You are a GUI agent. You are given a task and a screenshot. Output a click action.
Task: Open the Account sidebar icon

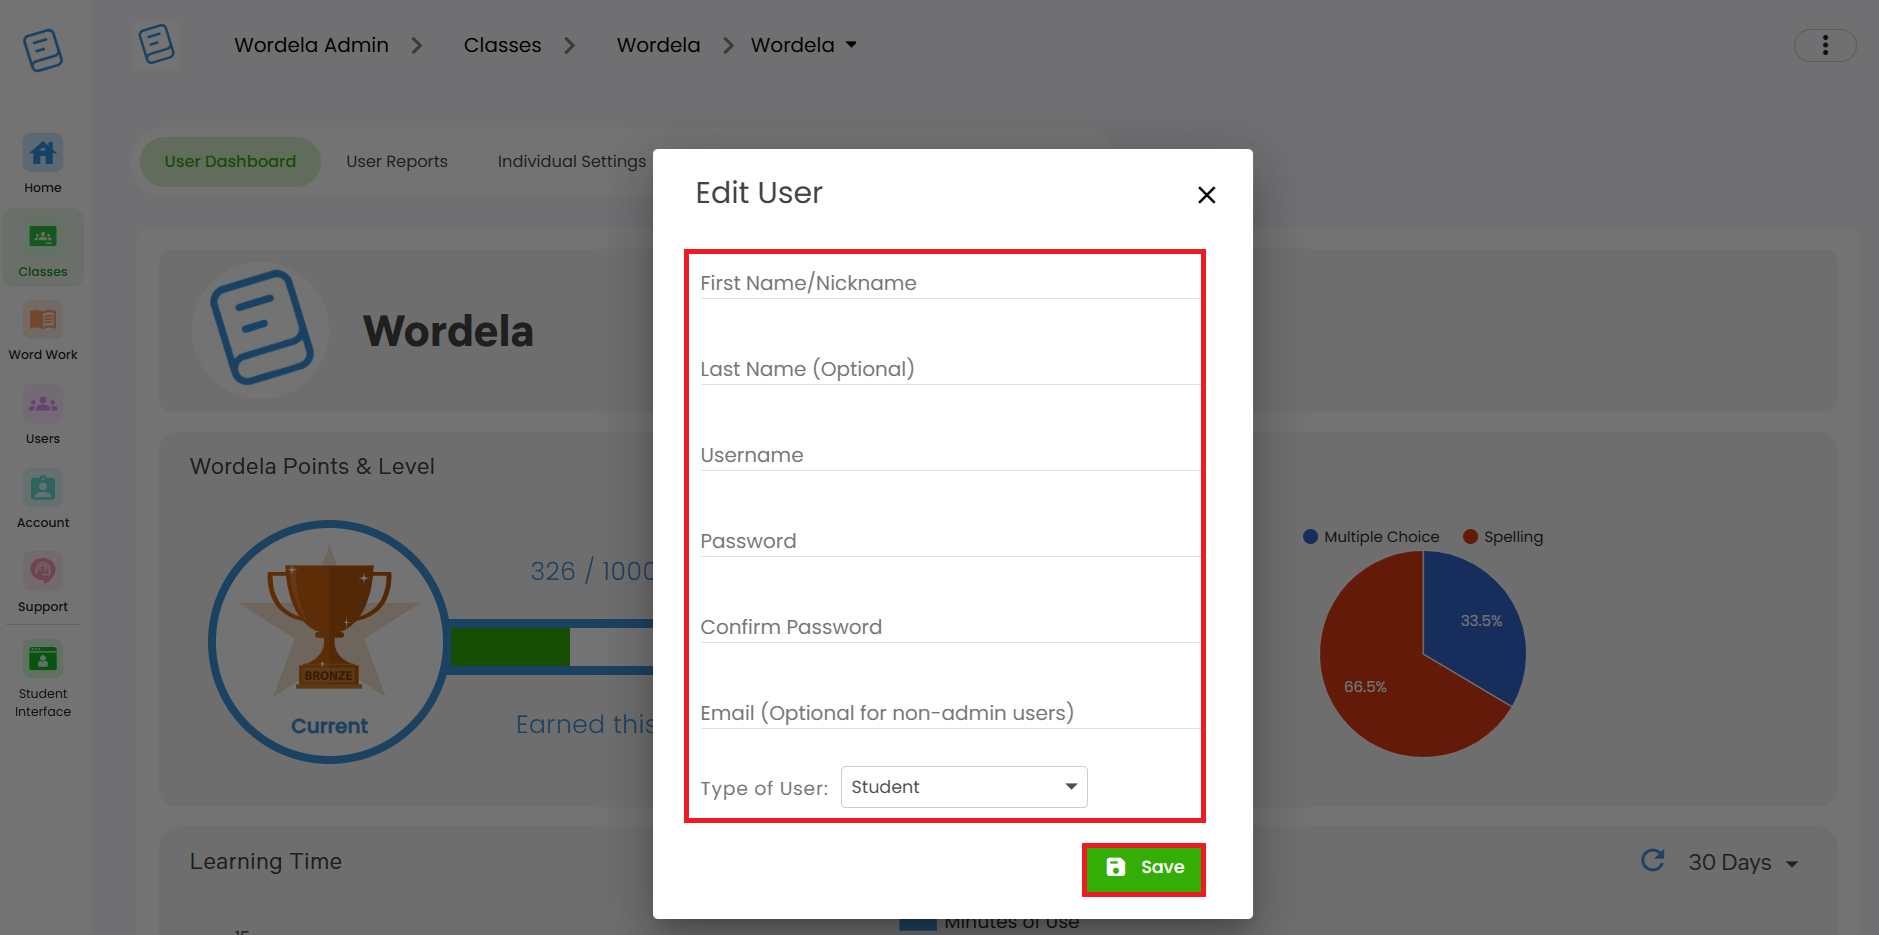click(43, 500)
